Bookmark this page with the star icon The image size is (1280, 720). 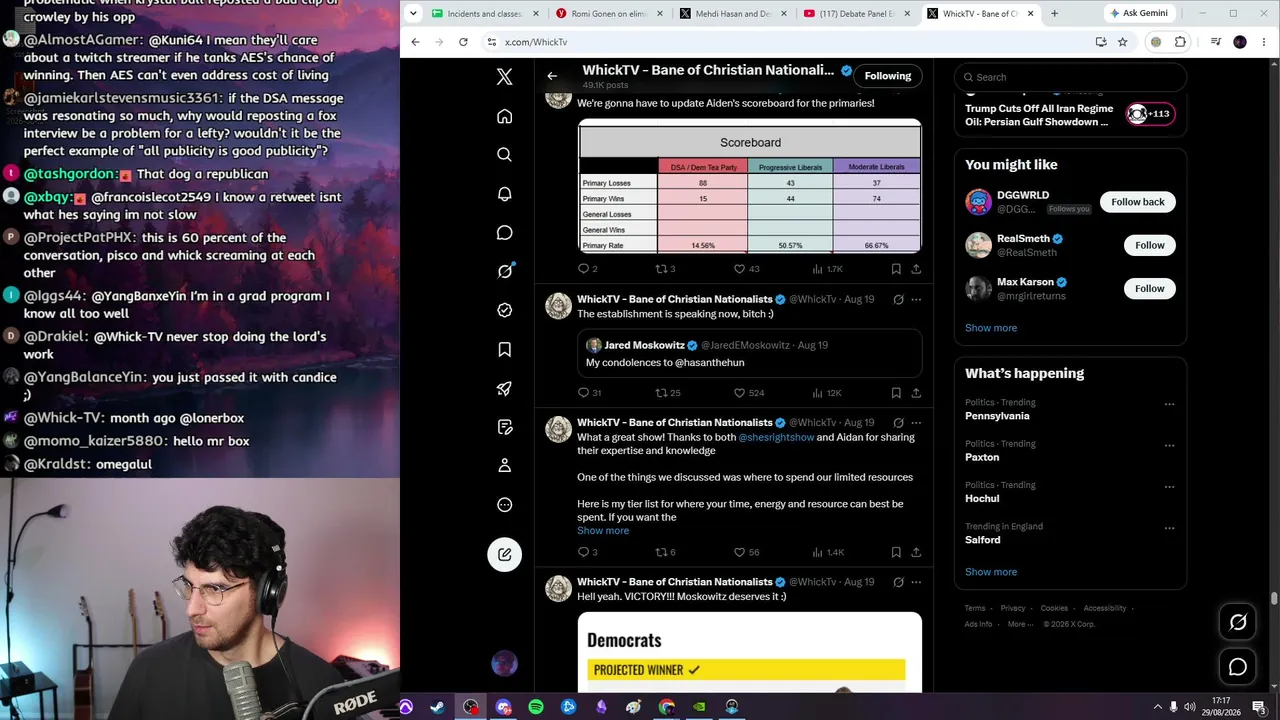click(x=1123, y=42)
